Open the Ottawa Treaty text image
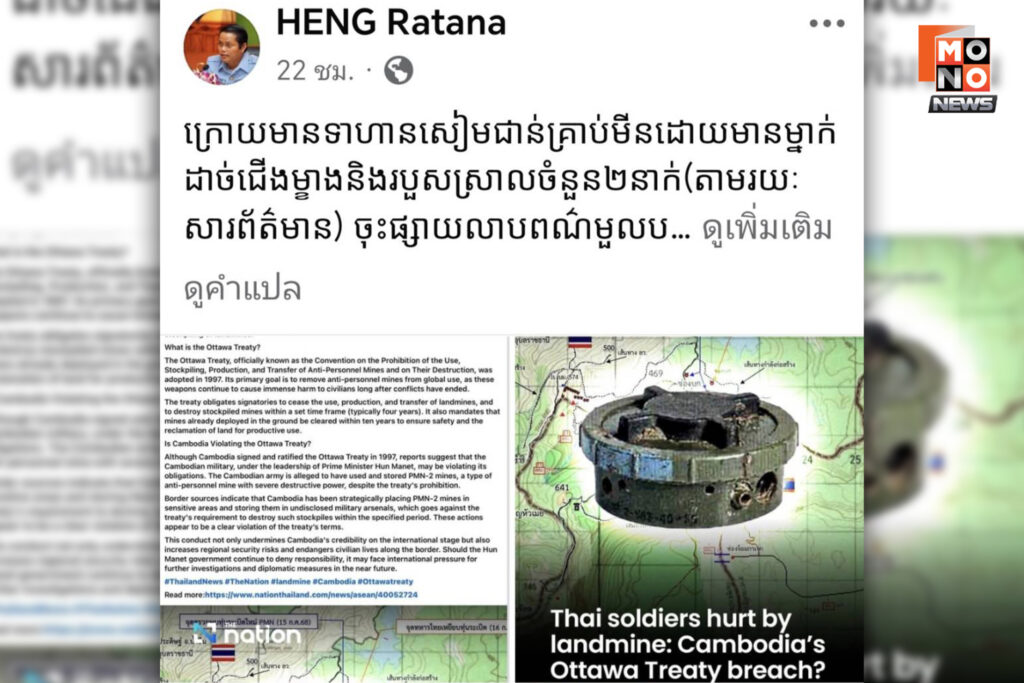Screen dimensions: 1024x683 334,470
